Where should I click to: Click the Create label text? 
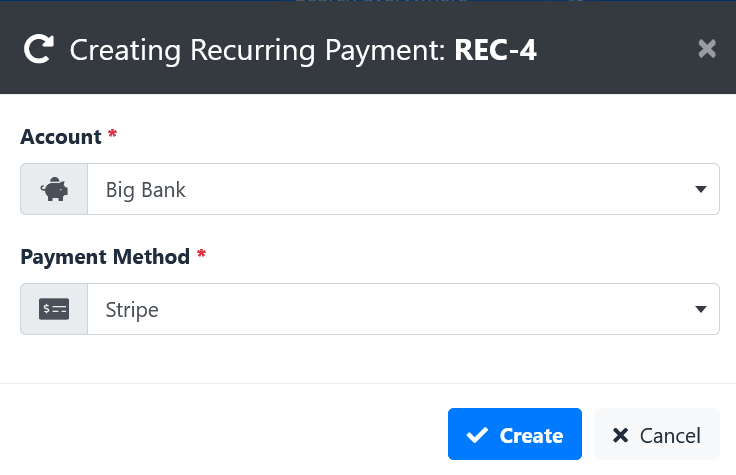pos(531,436)
